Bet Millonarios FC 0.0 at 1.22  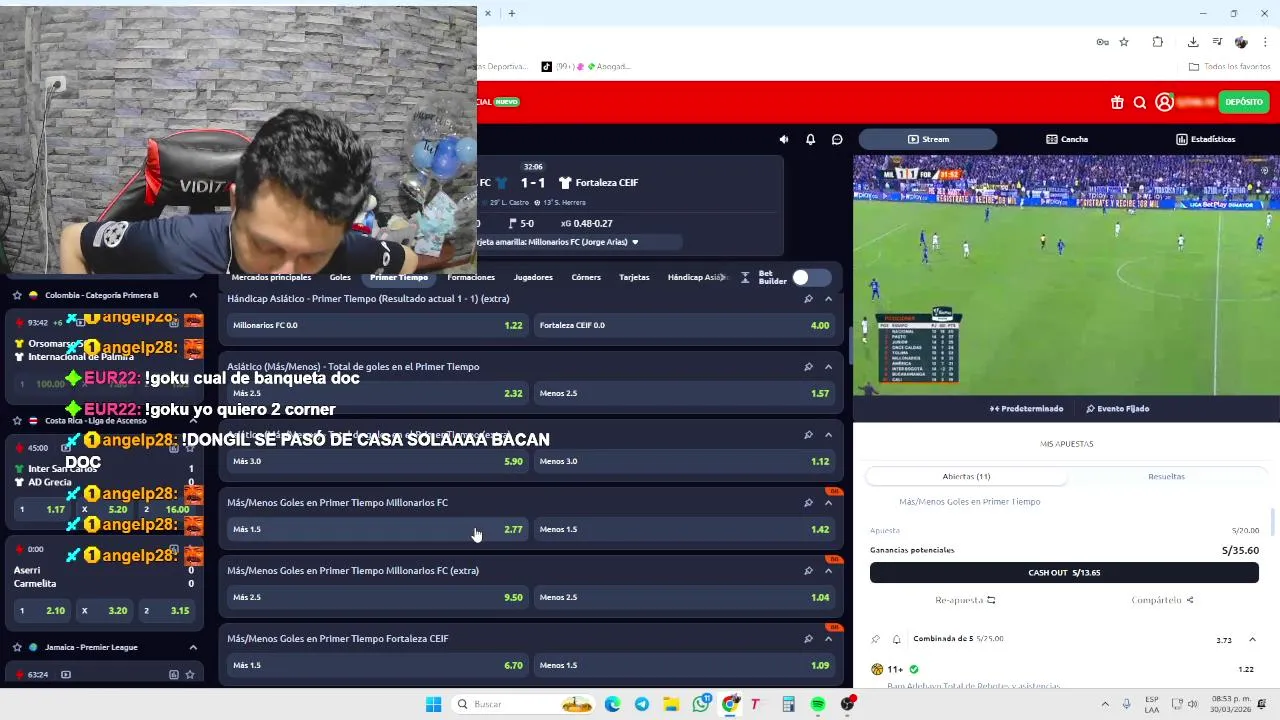[377, 325]
